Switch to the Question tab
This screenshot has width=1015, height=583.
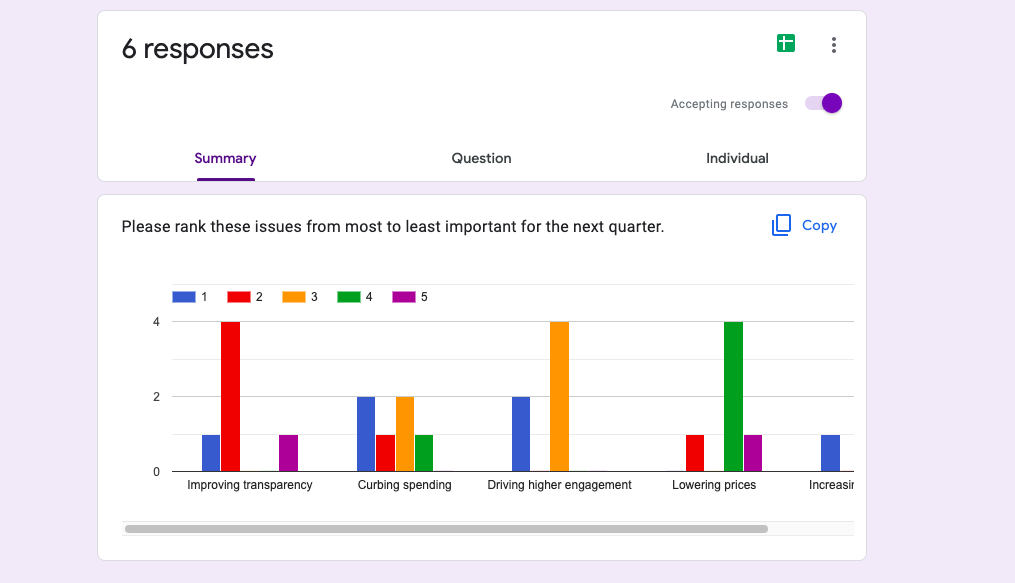click(481, 158)
